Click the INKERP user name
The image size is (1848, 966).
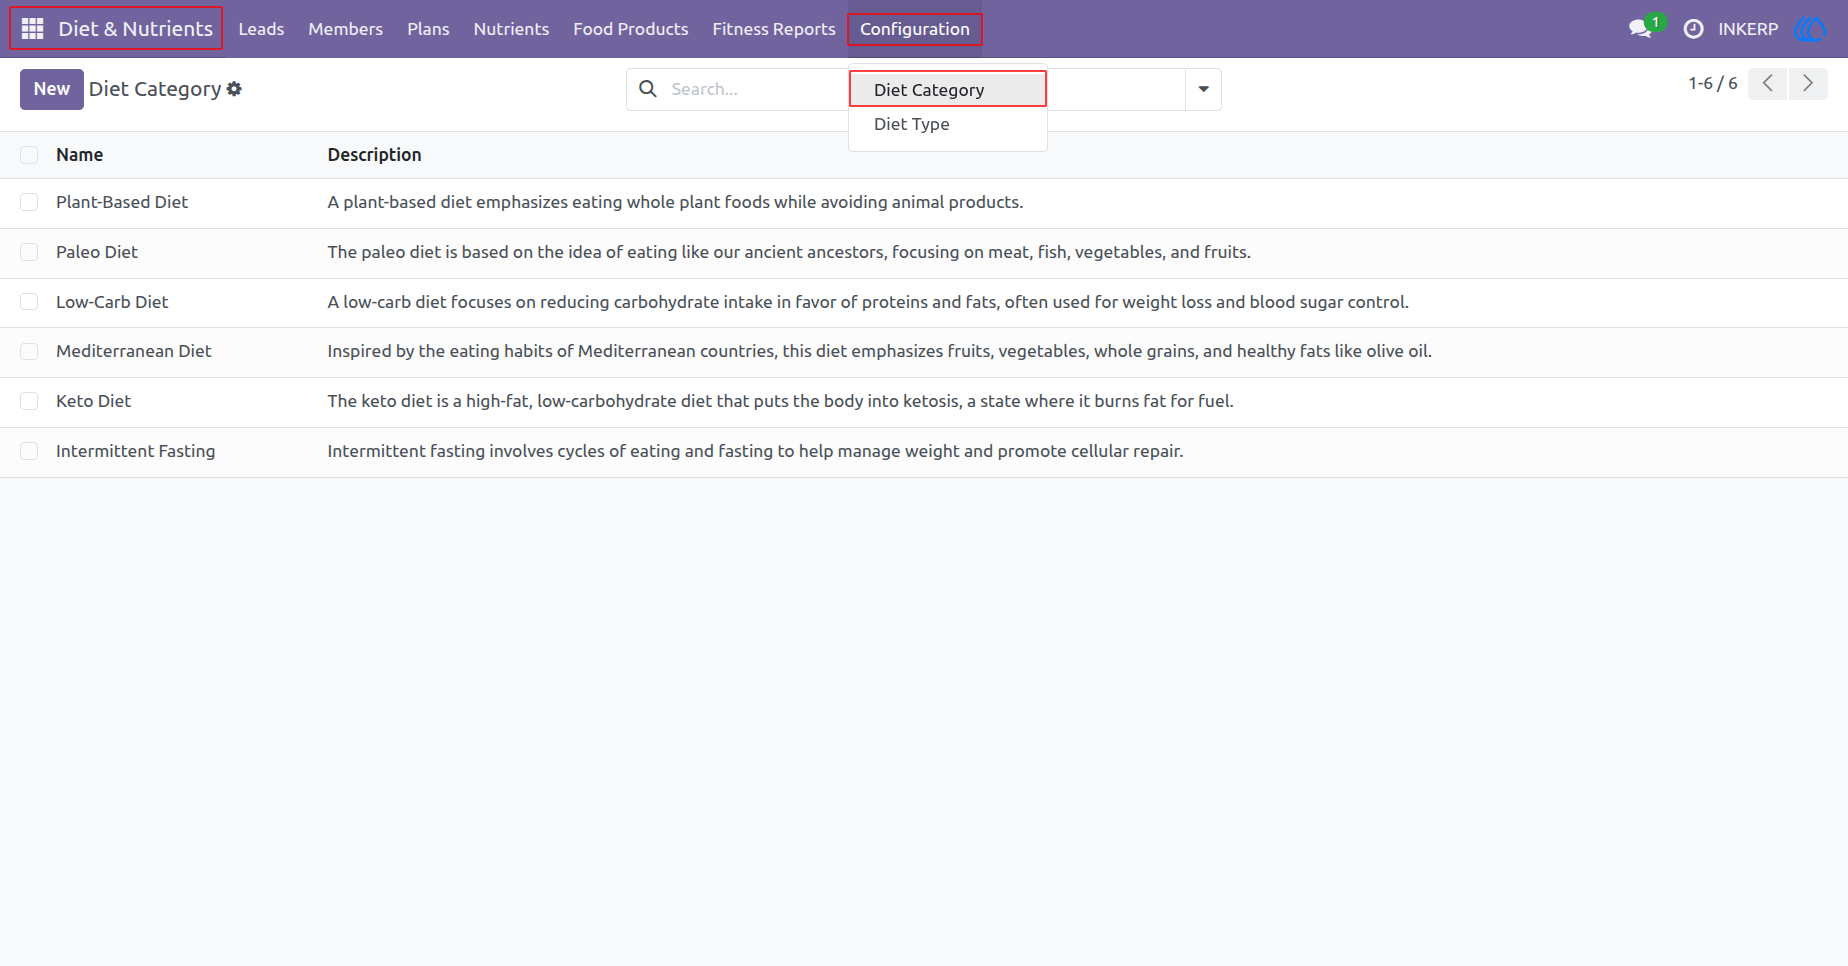[x=1748, y=29]
